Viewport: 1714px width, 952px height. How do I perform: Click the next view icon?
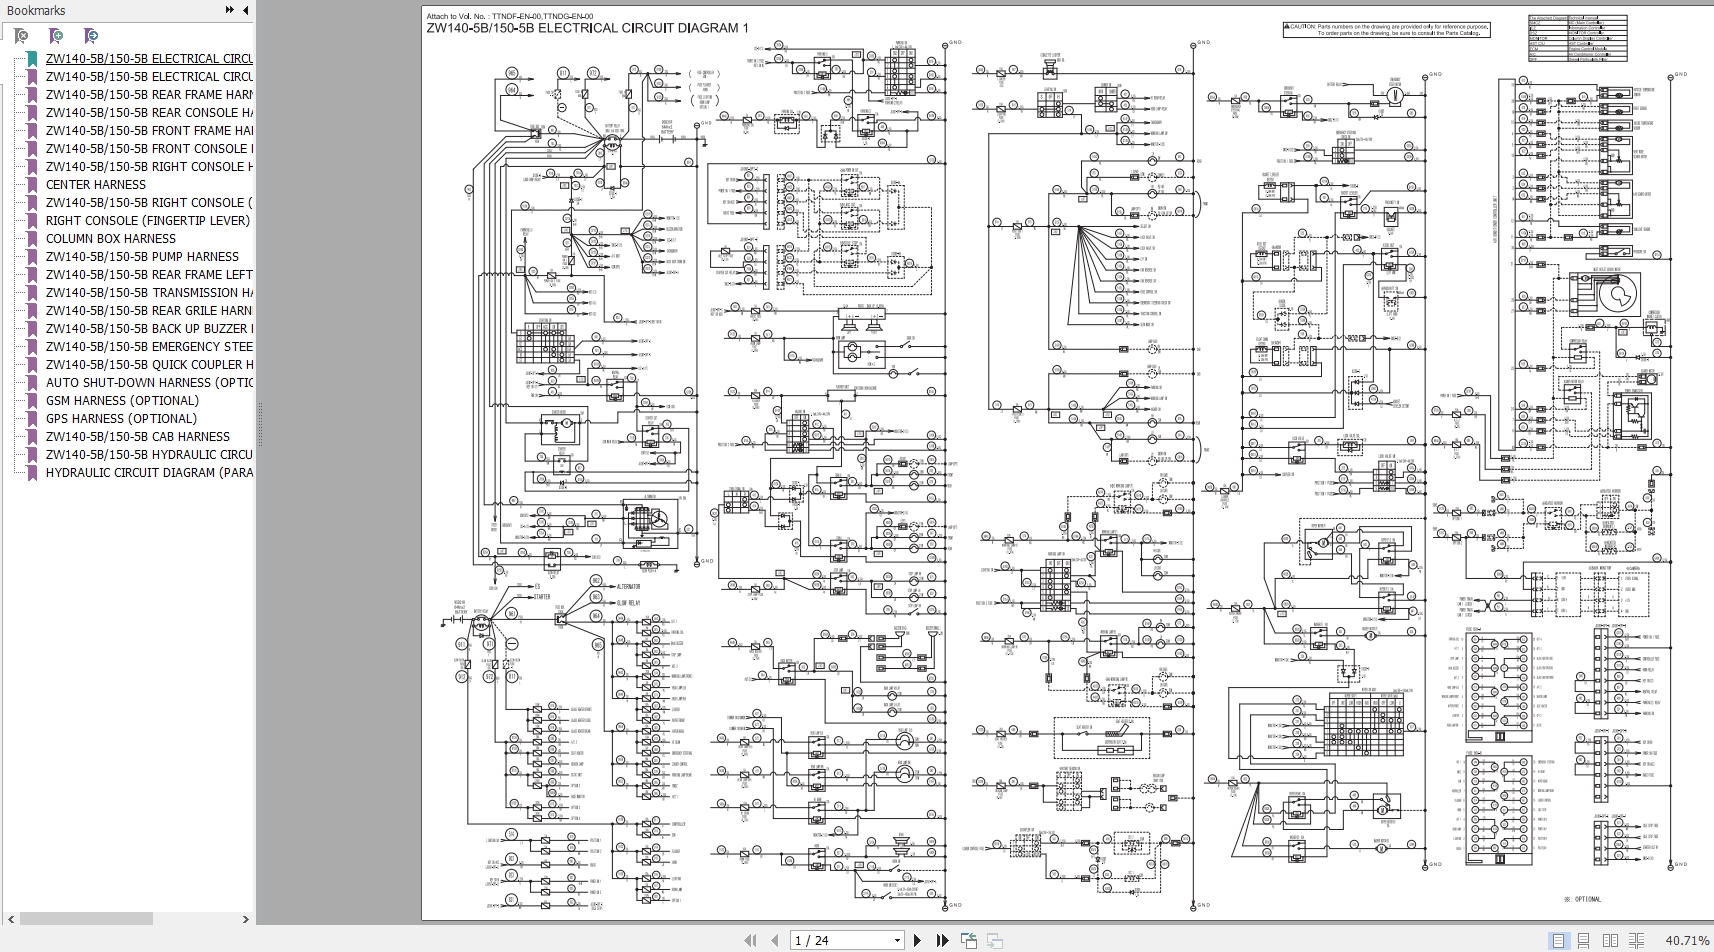(x=995, y=940)
